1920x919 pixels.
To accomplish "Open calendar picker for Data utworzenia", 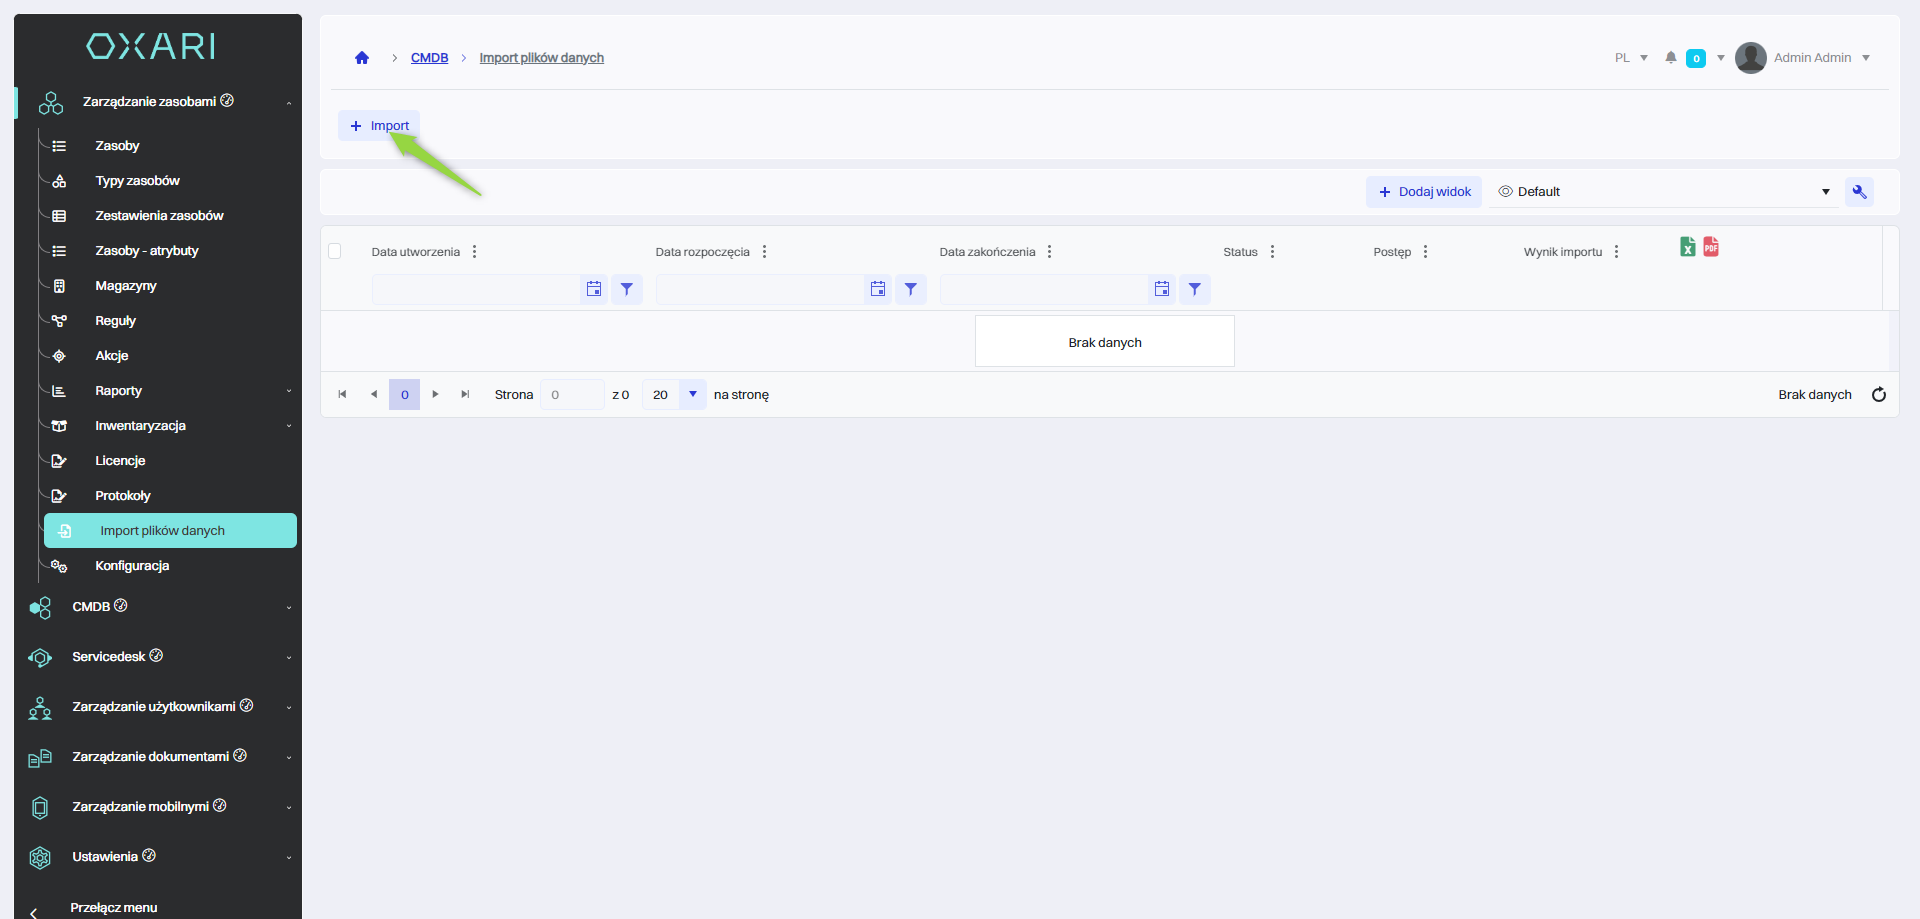I will pyautogui.click(x=594, y=289).
